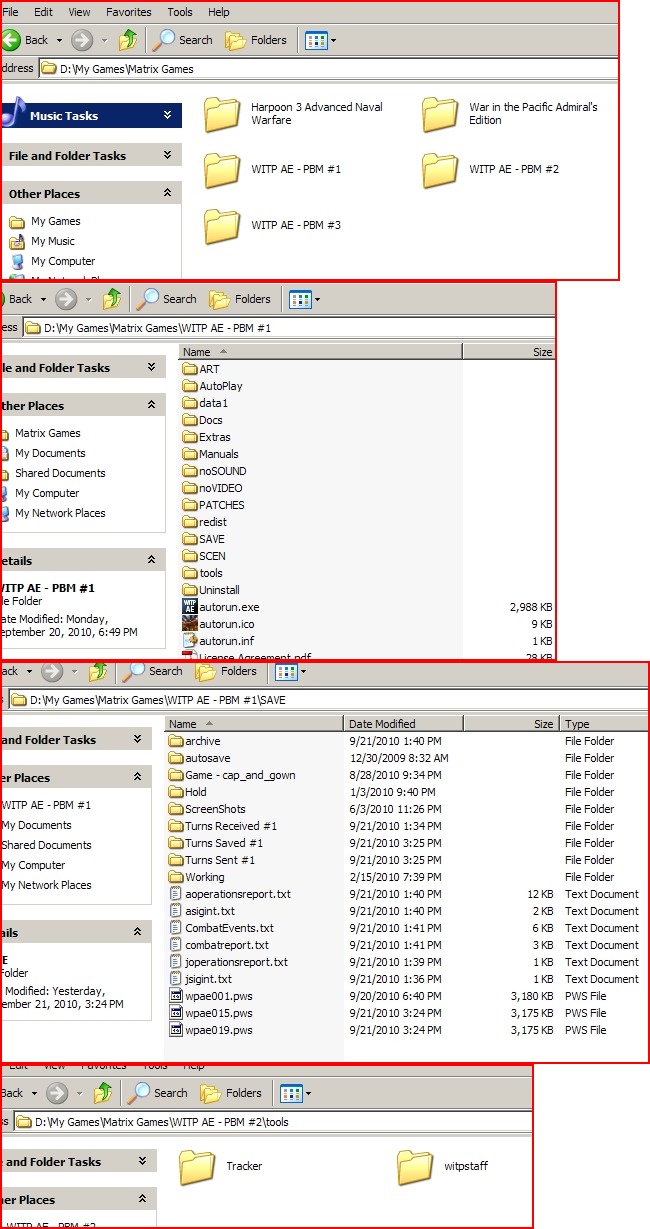The height and width of the screenshot is (1229, 650).
Task: Collapse Other Places panel in Matrix Games window
Action: pyautogui.click(x=167, y=194)
